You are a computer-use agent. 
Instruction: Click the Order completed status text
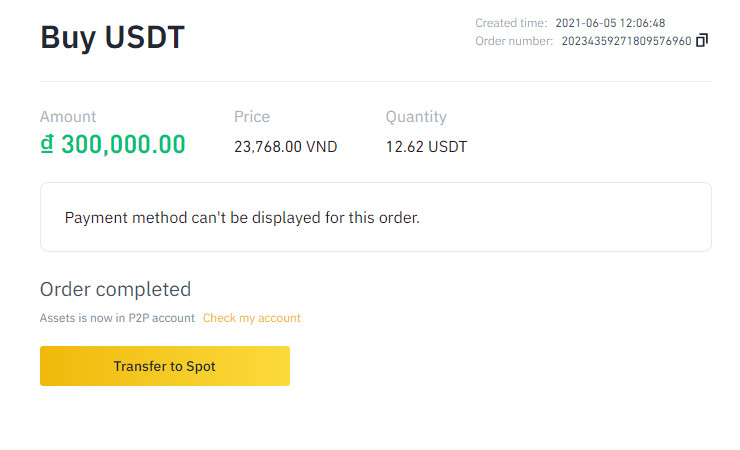click(115, 290)
